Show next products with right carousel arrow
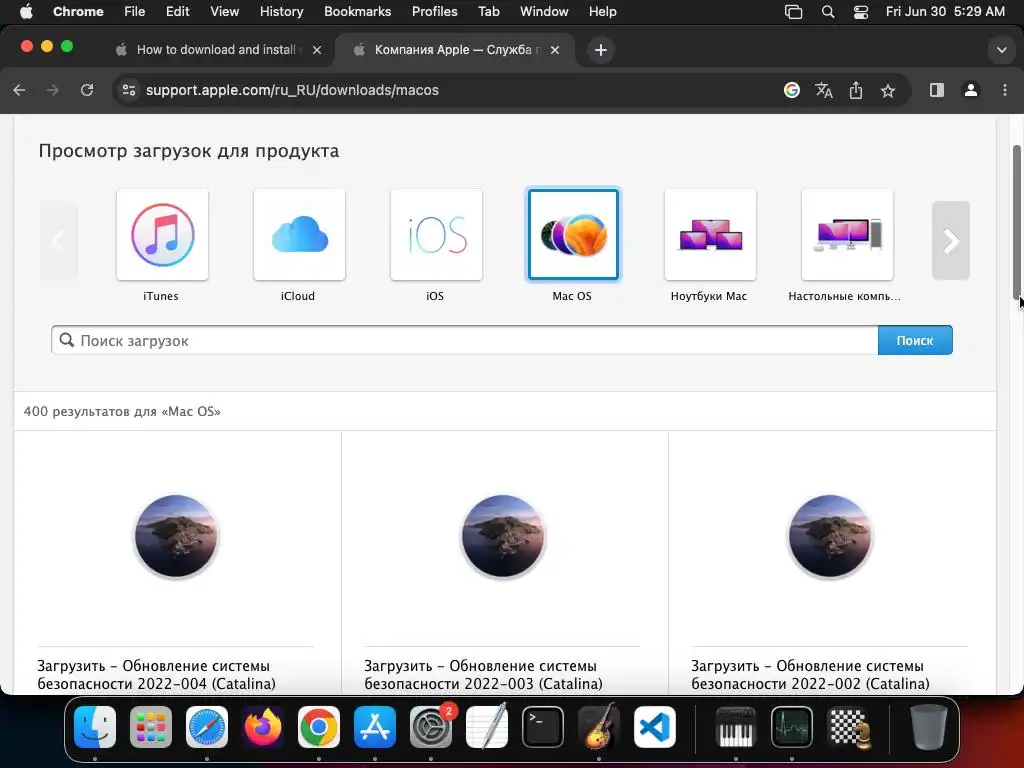 (951, 240)
